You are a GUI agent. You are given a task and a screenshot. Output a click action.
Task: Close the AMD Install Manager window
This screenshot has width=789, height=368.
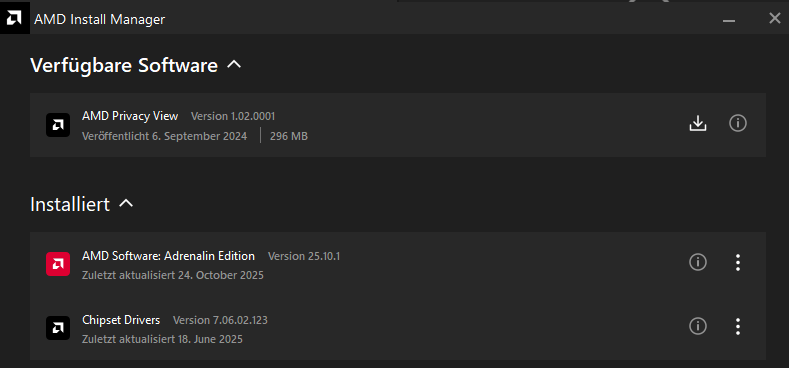click(x=775, y=18)
